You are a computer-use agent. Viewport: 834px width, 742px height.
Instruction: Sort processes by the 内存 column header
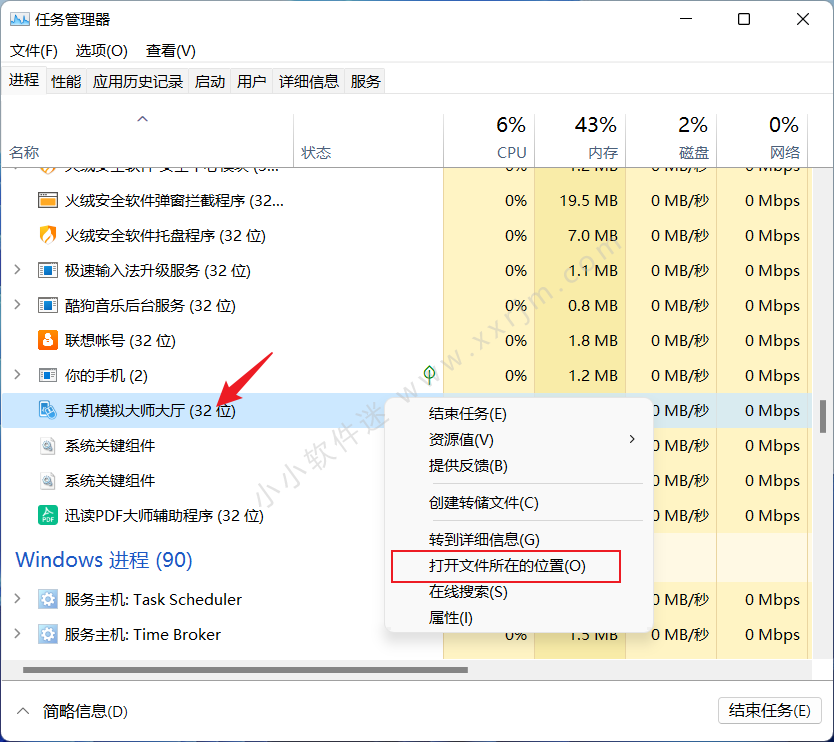point(580,140)
